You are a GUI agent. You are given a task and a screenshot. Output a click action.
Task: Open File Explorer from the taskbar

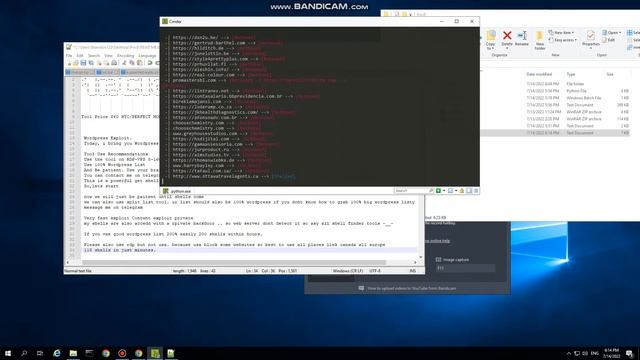(x=73, y=353)
